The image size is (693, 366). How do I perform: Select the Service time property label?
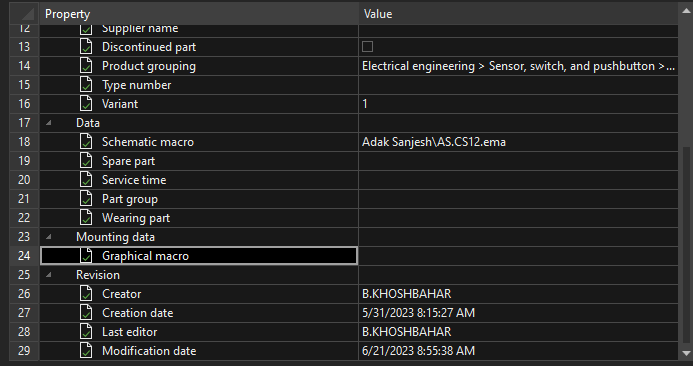tap(134, 180)
